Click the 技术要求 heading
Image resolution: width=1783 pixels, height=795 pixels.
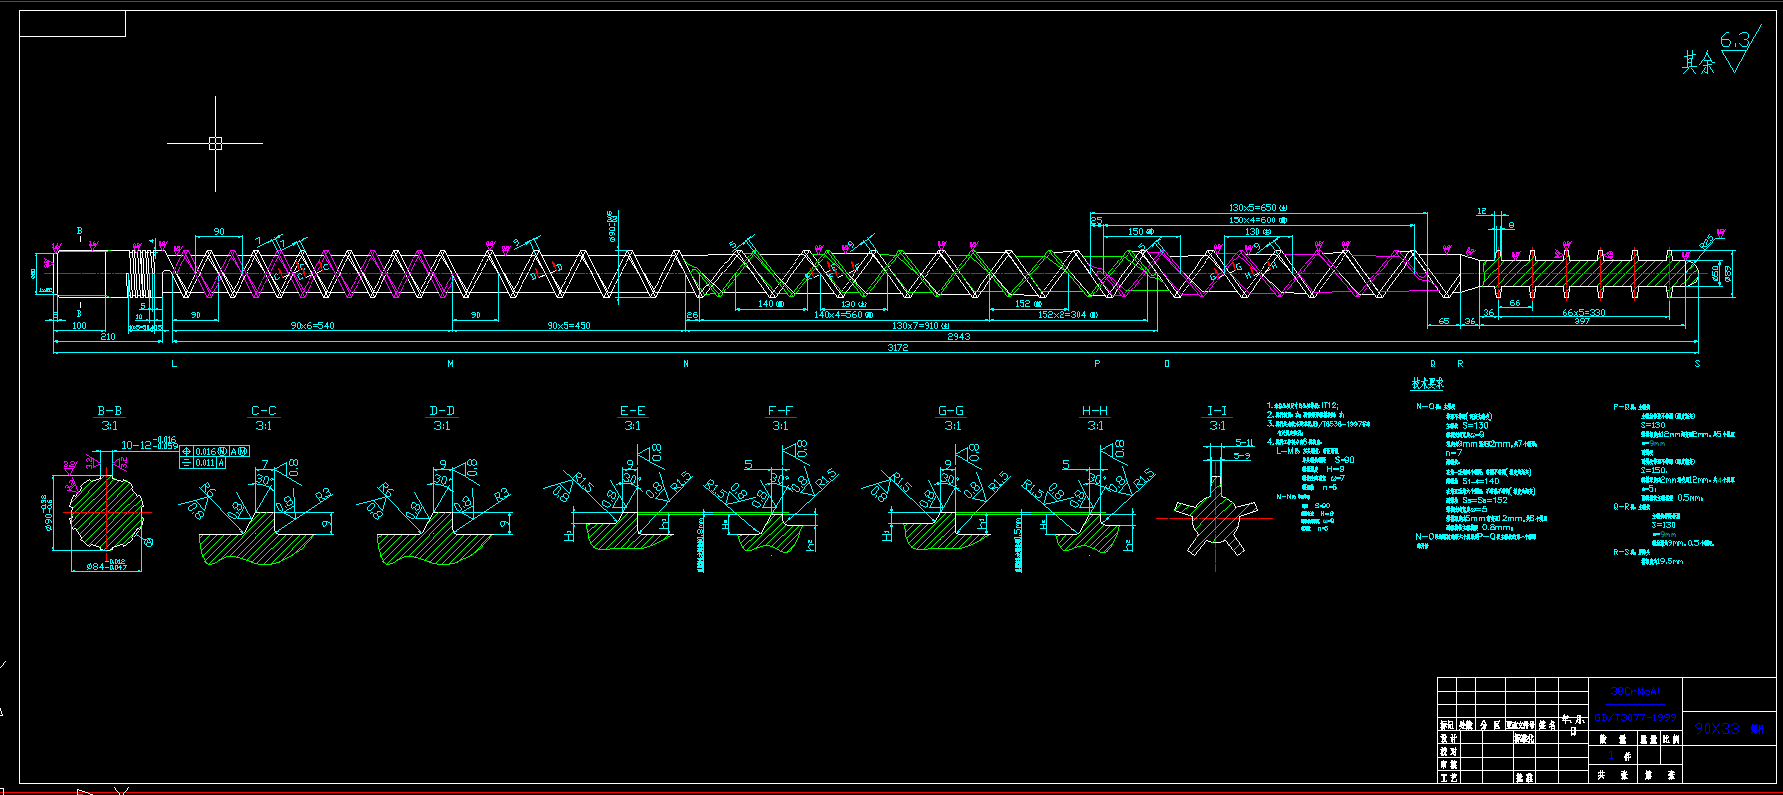click(1427, 384)
